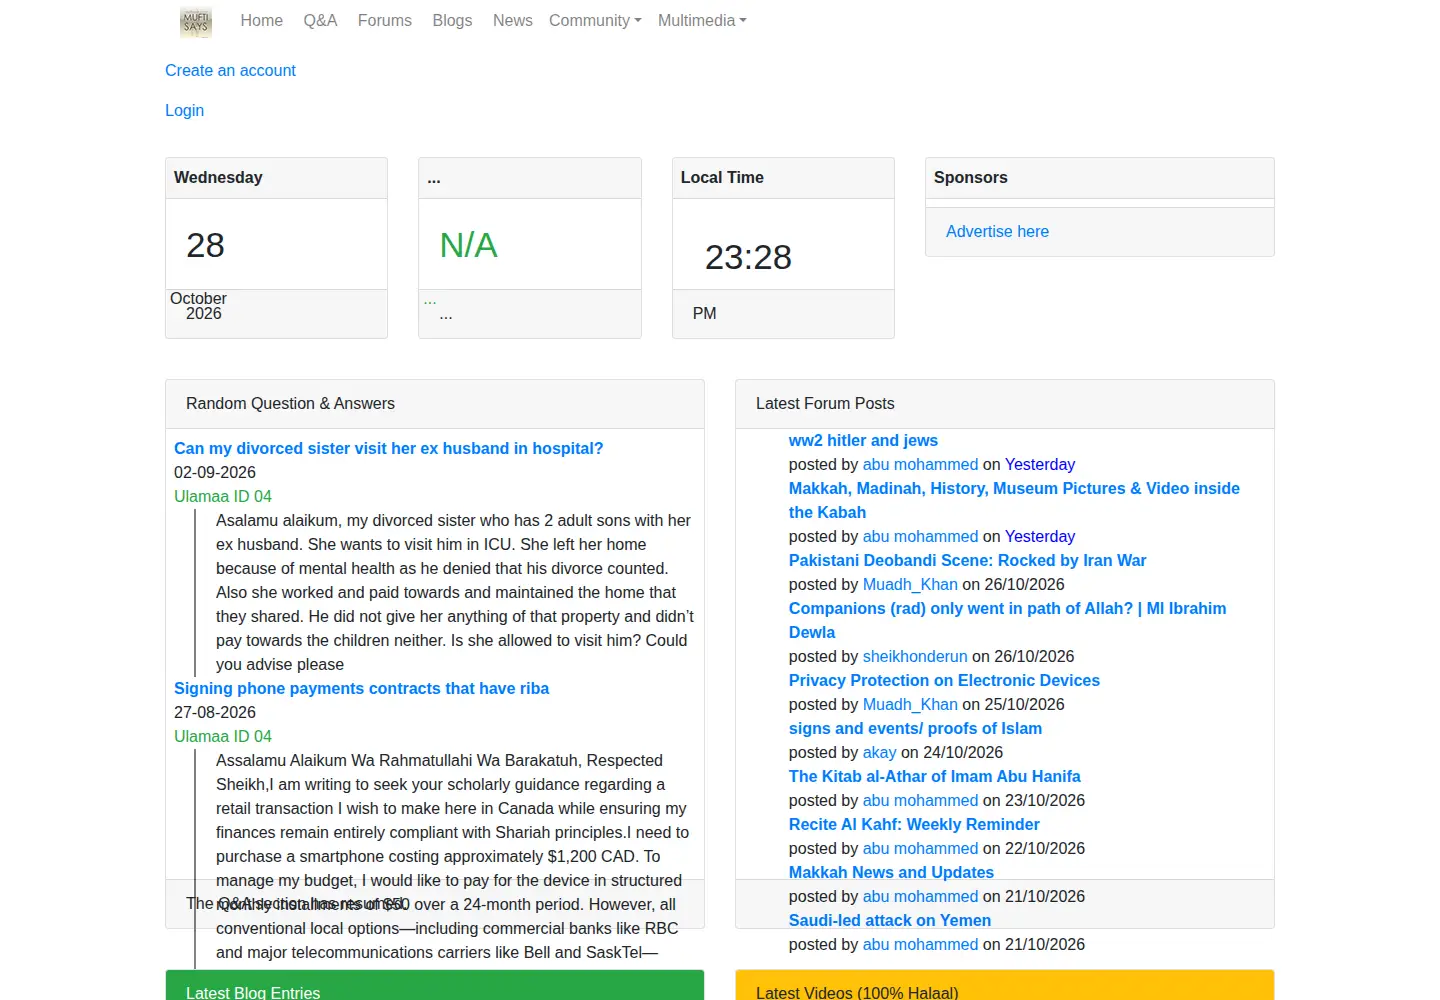Click the N/A value in widget
The width and height of the screenshot is (1440, 1000).
[468, 245]
